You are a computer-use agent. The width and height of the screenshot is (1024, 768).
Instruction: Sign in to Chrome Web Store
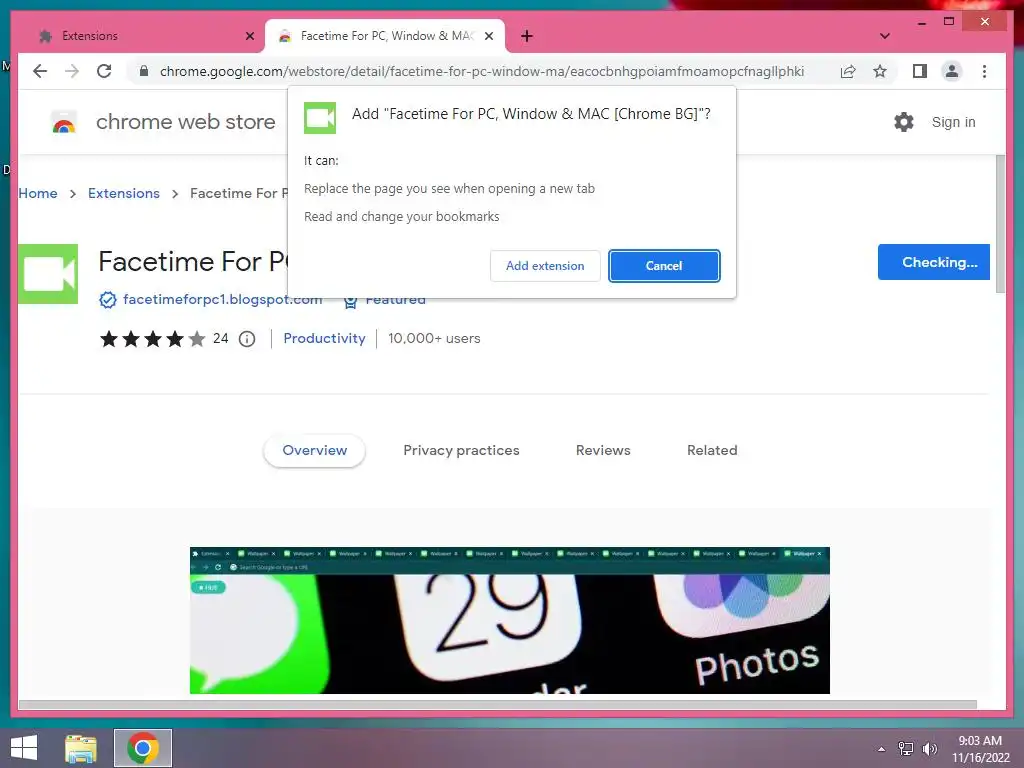953,122
